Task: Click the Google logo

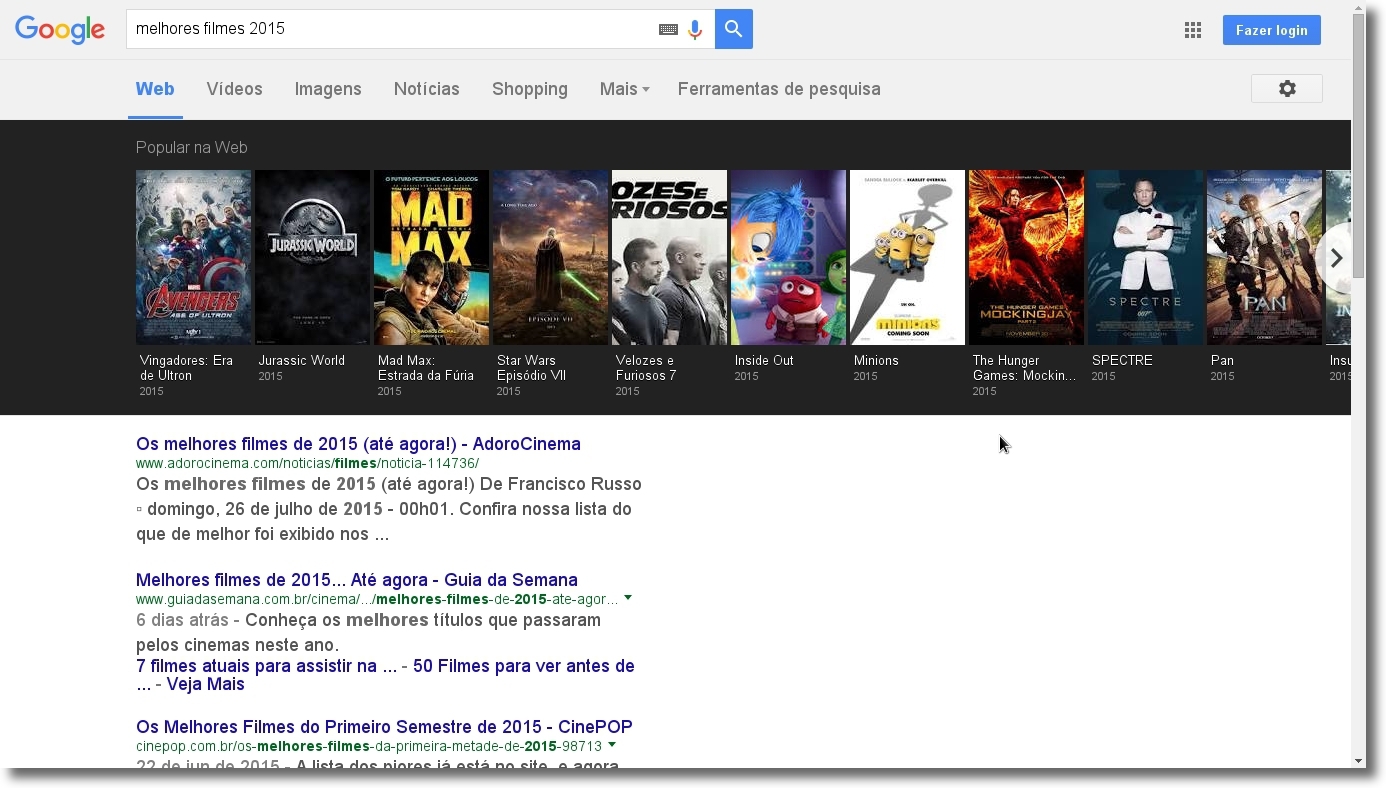Action: click(x=60, y=30)
